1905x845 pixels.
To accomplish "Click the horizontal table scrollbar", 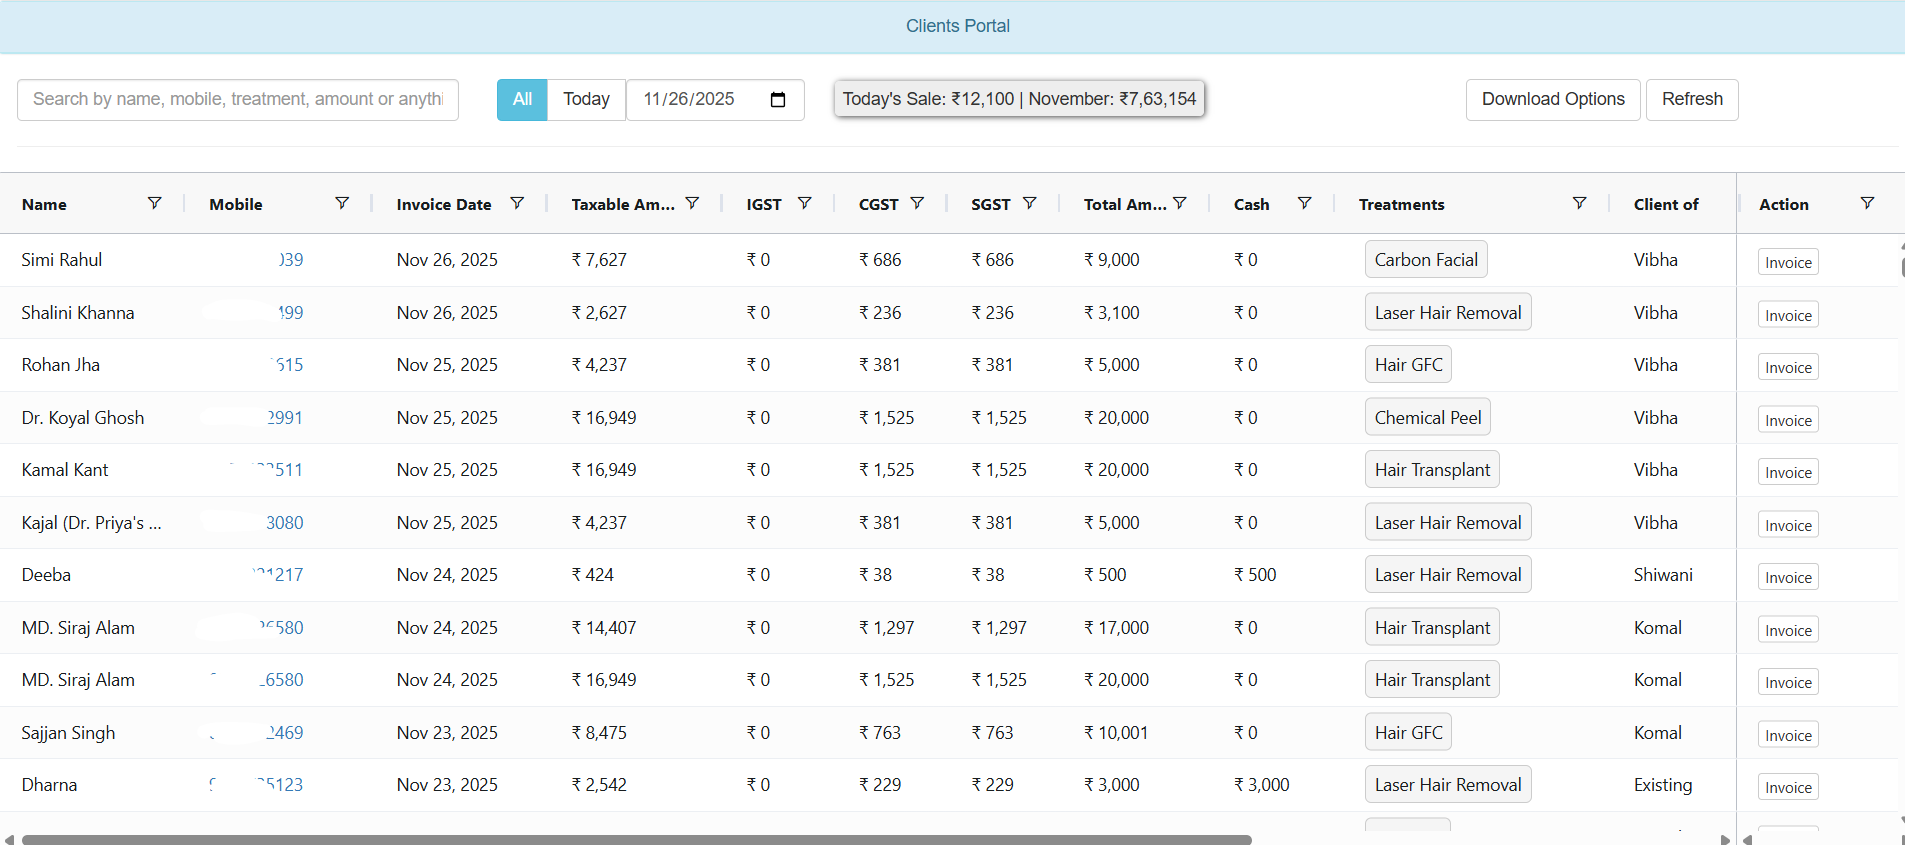I will [636, 839].
